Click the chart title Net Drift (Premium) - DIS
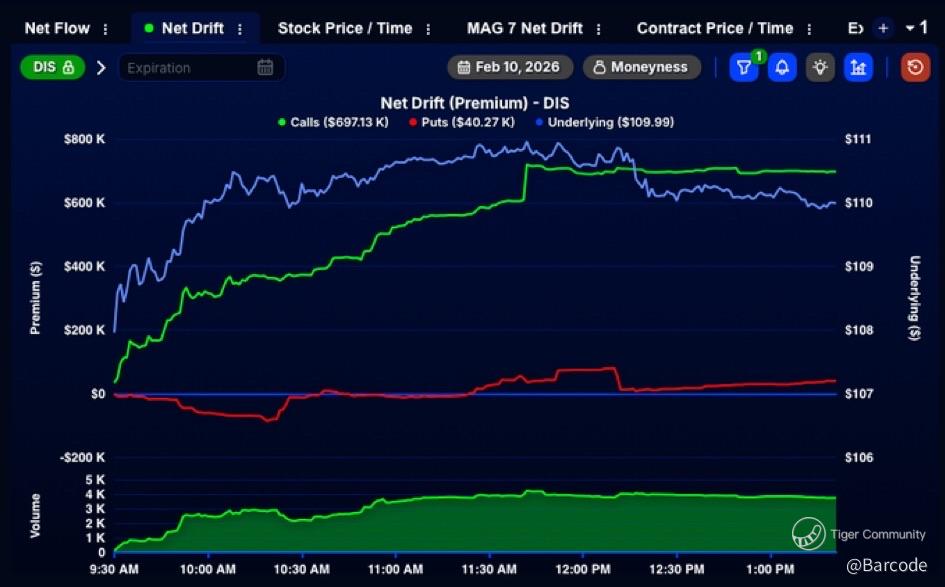The height and width of the screenshot is (587, 945). pos(475,103)
